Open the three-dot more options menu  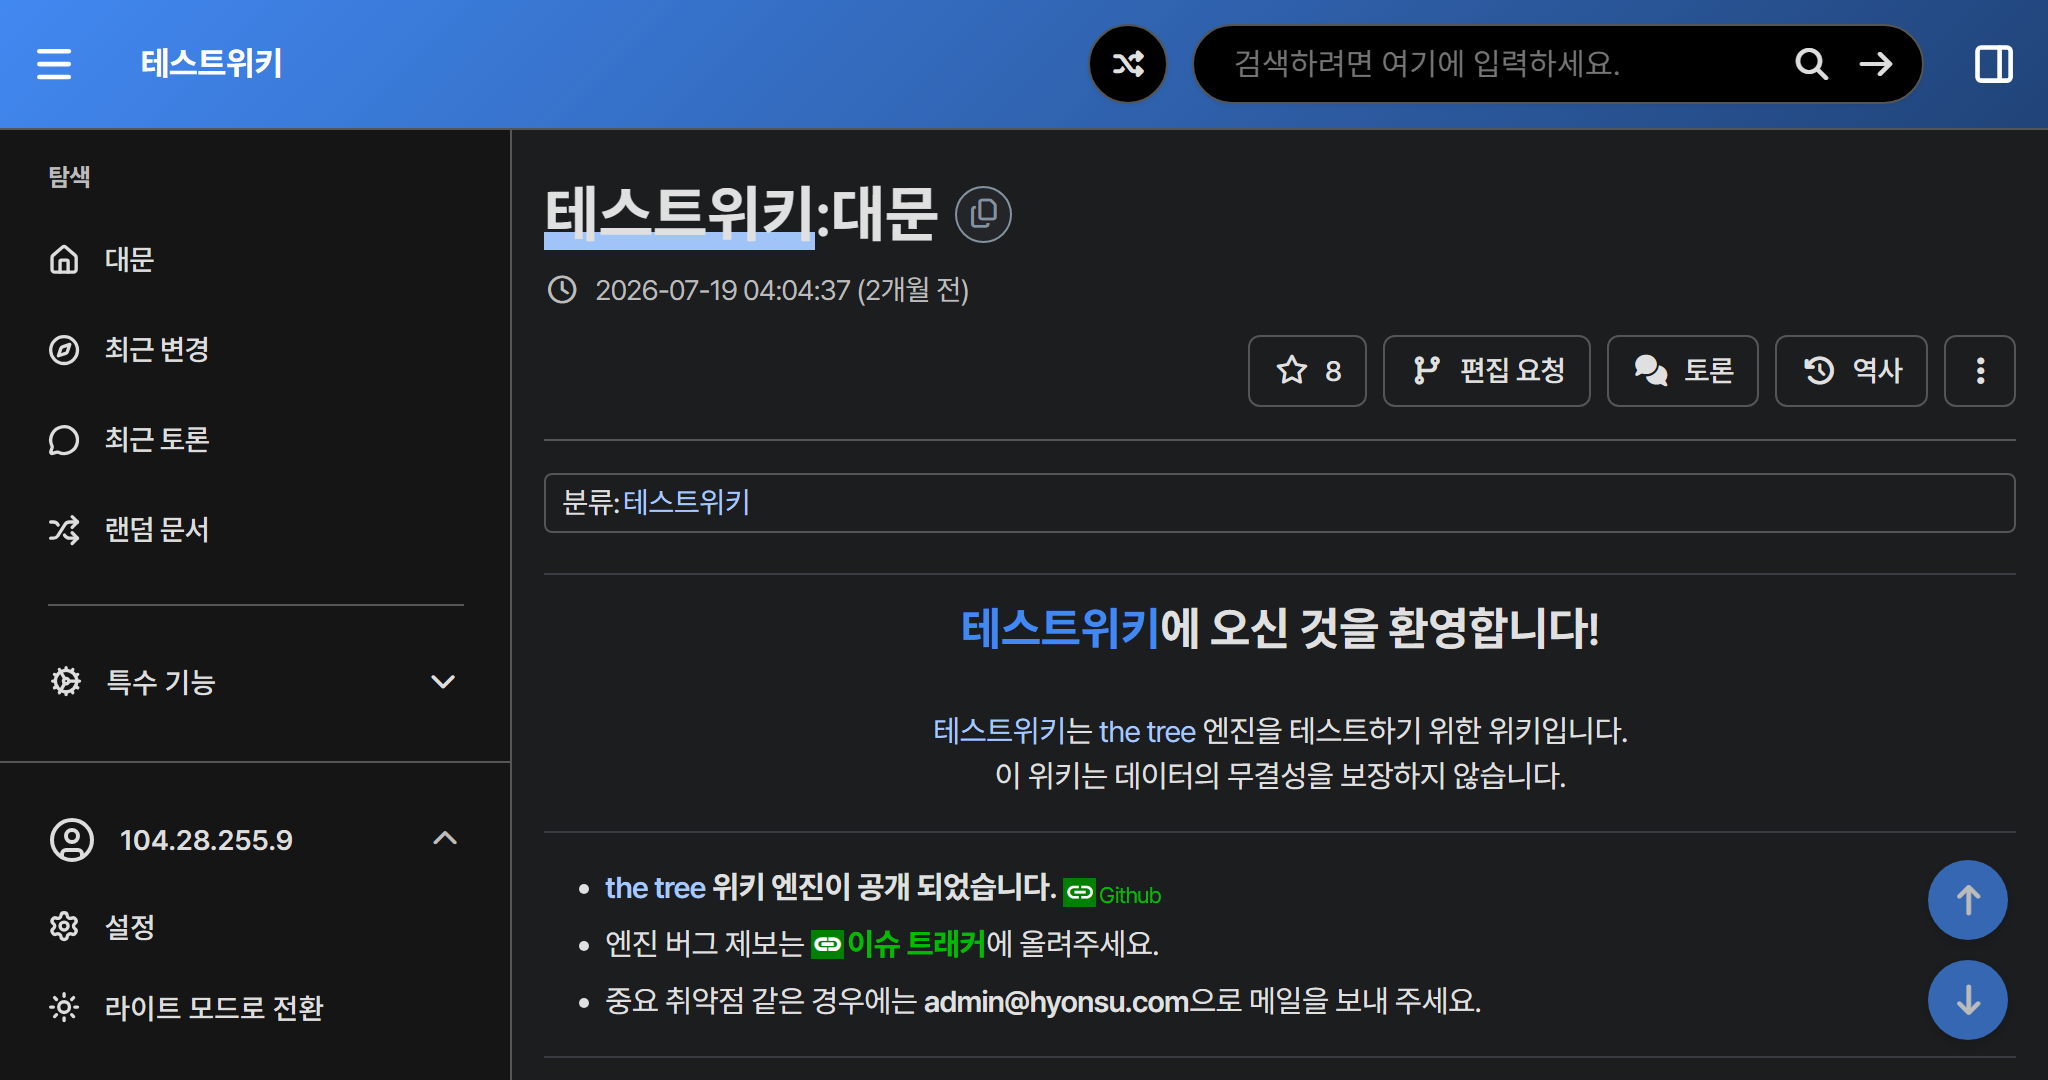[1980, 371]
